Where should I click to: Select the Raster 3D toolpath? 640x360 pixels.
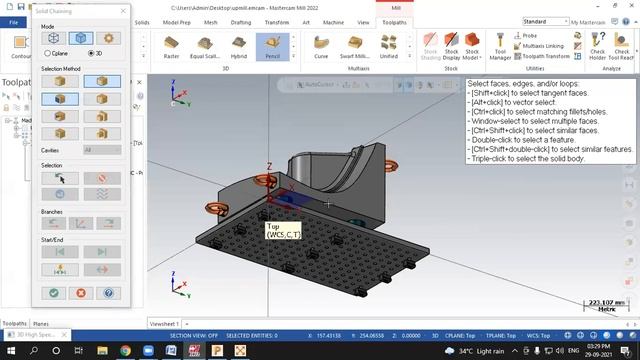(x=171, y=47)
